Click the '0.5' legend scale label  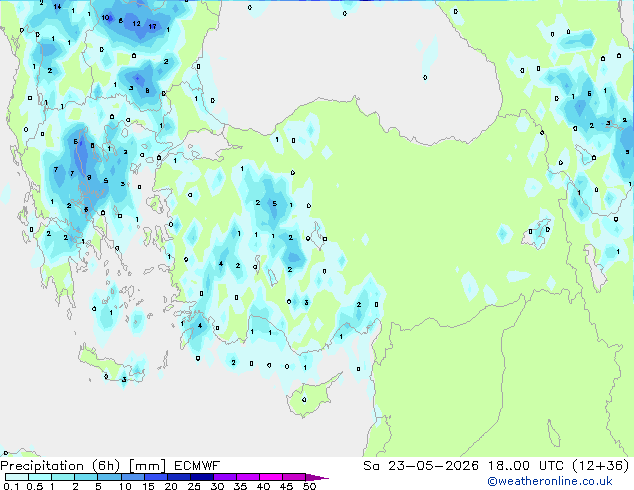click(35, 486)
